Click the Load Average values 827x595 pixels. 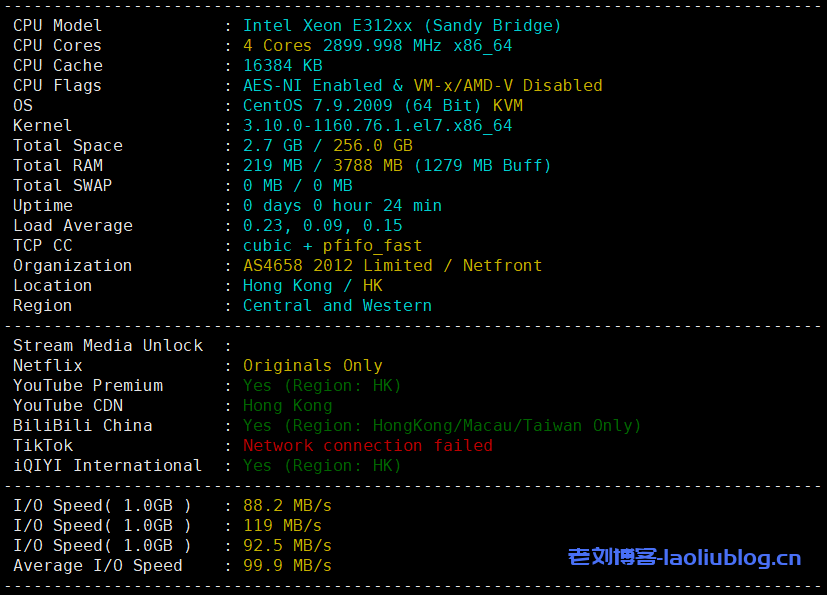(x=322, y=226)
